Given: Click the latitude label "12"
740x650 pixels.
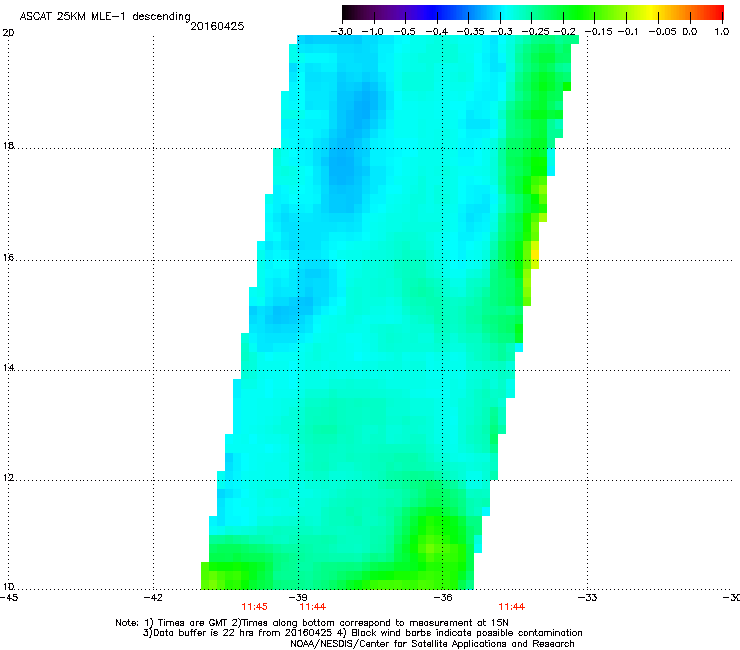Looking at the screenshot, I should pyautogui.click(x=8, y=477).
